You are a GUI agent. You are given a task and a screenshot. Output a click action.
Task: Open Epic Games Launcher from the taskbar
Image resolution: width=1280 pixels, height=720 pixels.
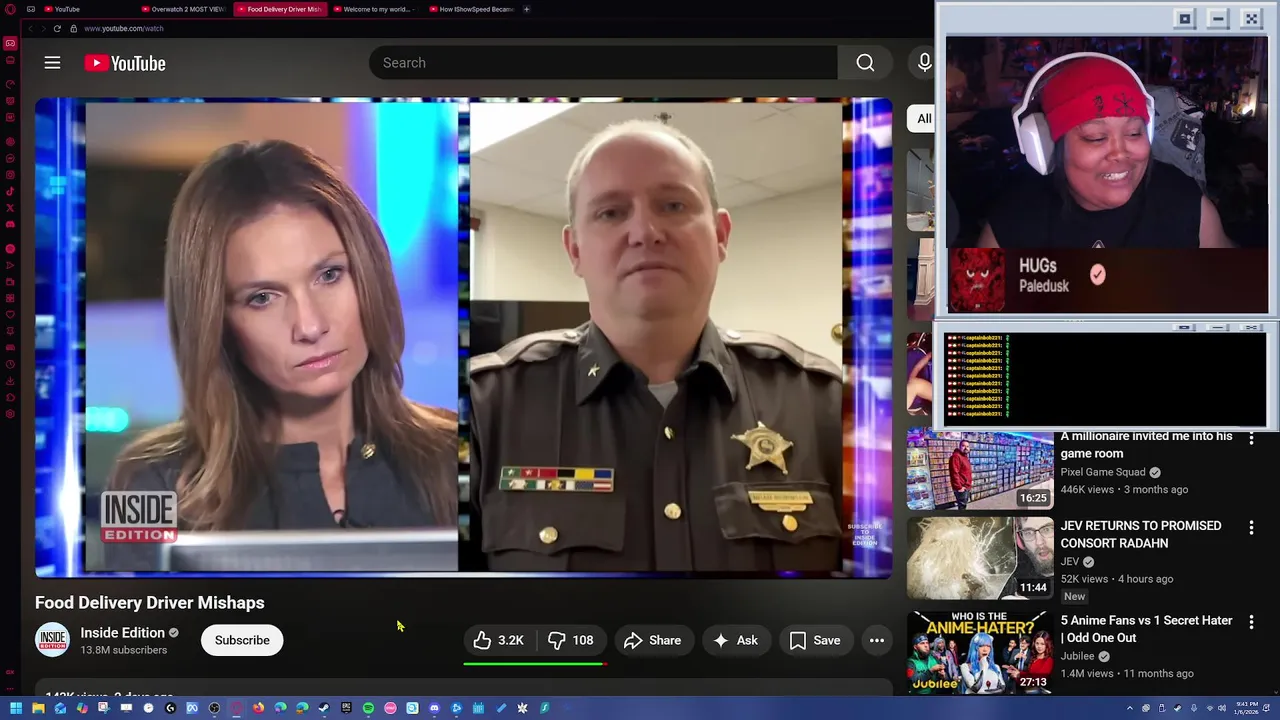(346, 708)
